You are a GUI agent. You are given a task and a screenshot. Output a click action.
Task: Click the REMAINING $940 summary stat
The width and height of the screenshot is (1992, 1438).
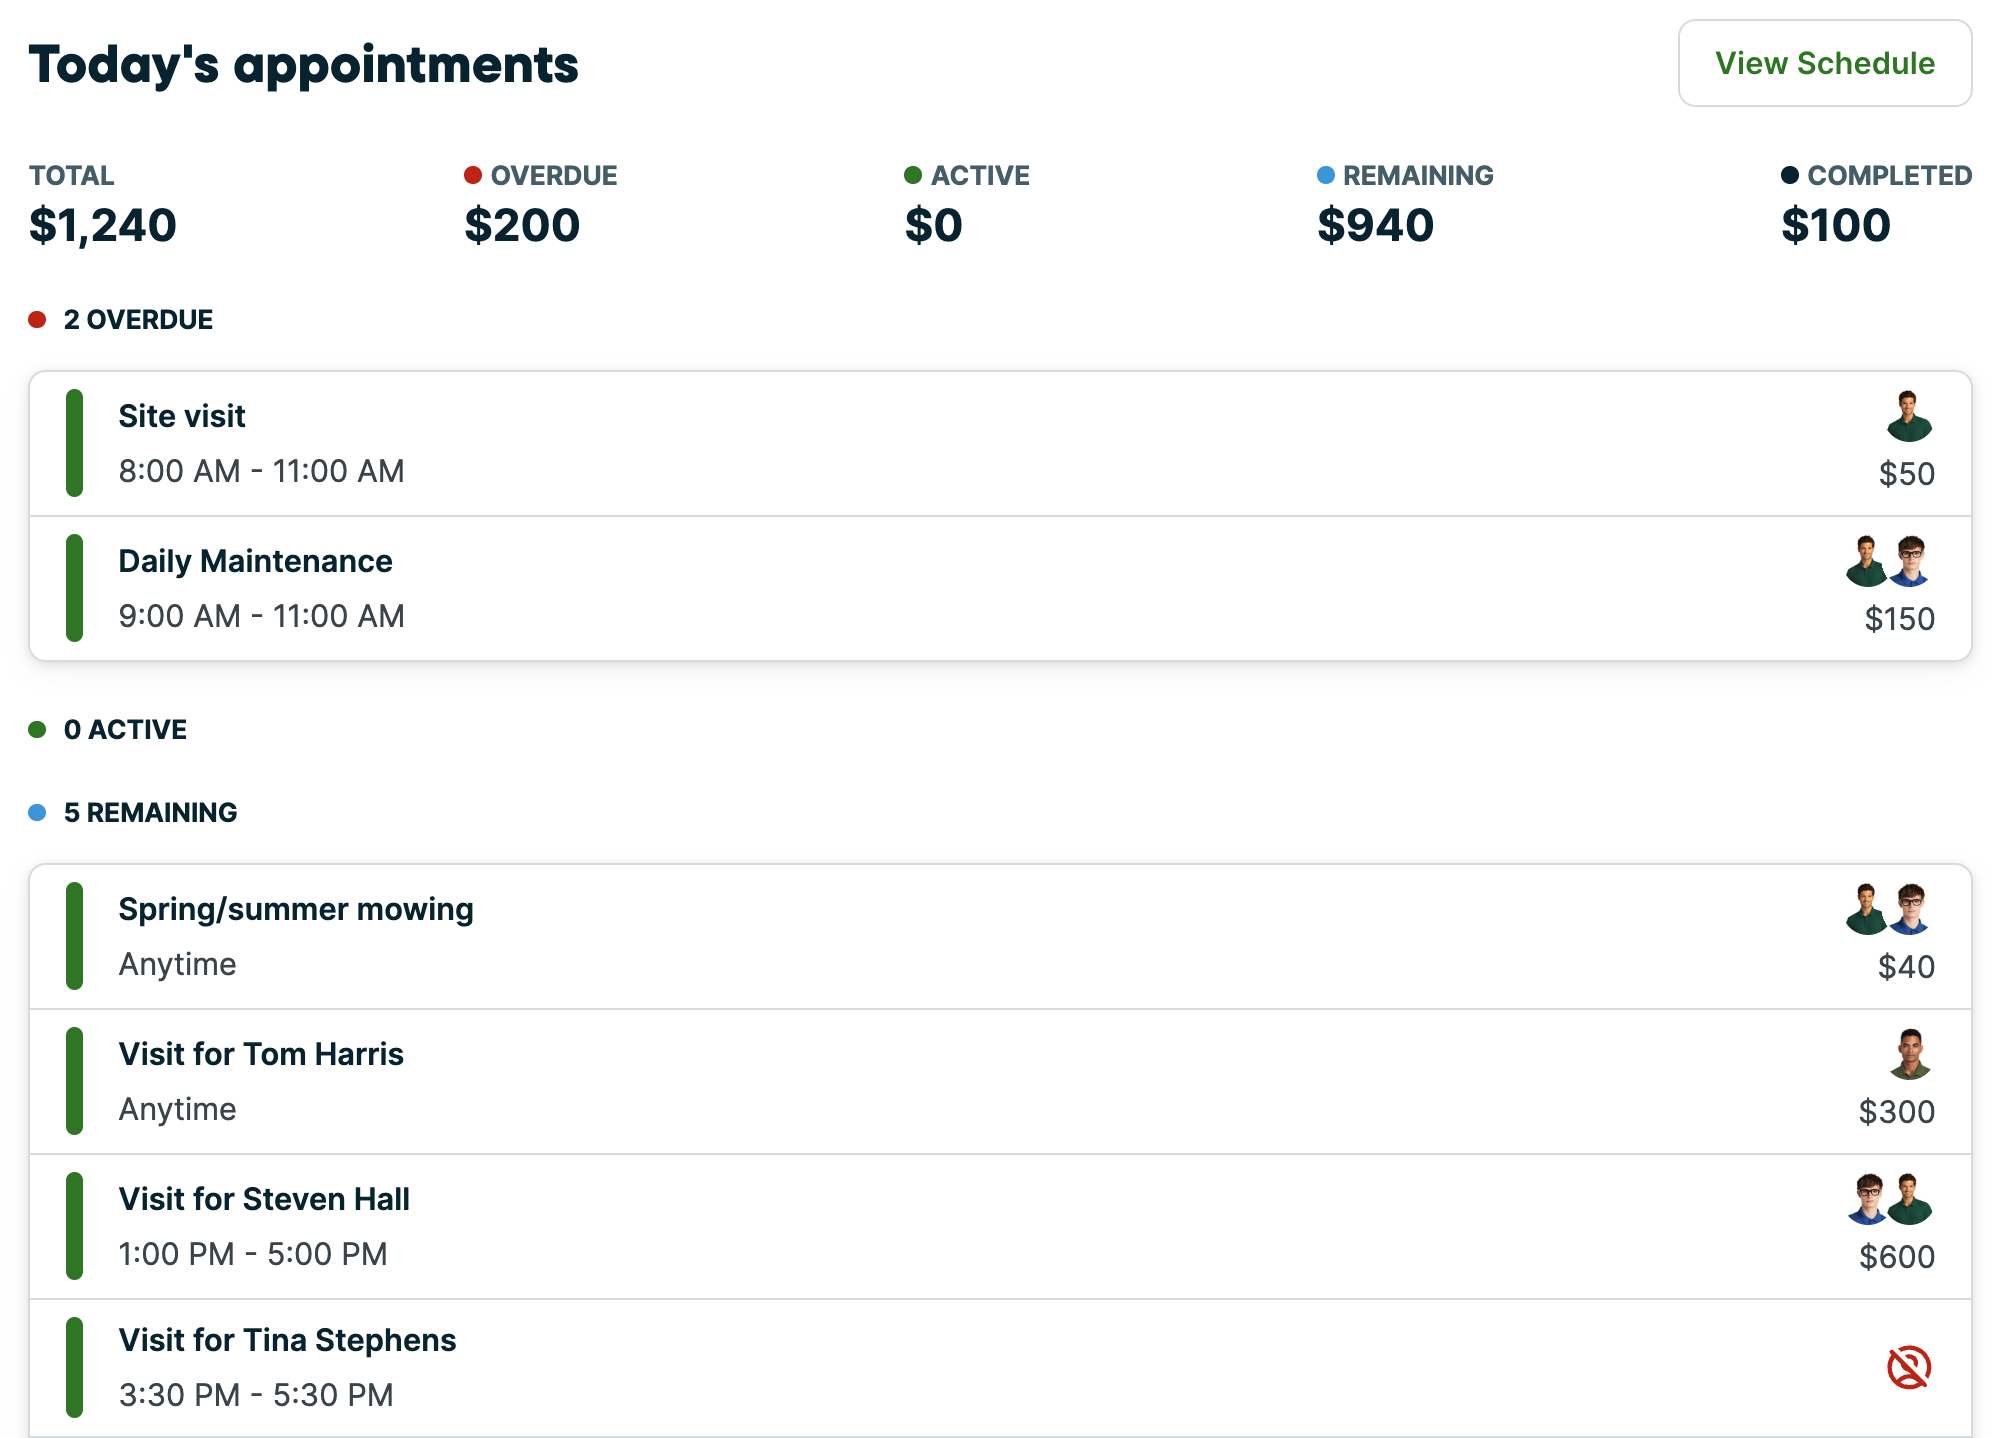click(1404, 205)
